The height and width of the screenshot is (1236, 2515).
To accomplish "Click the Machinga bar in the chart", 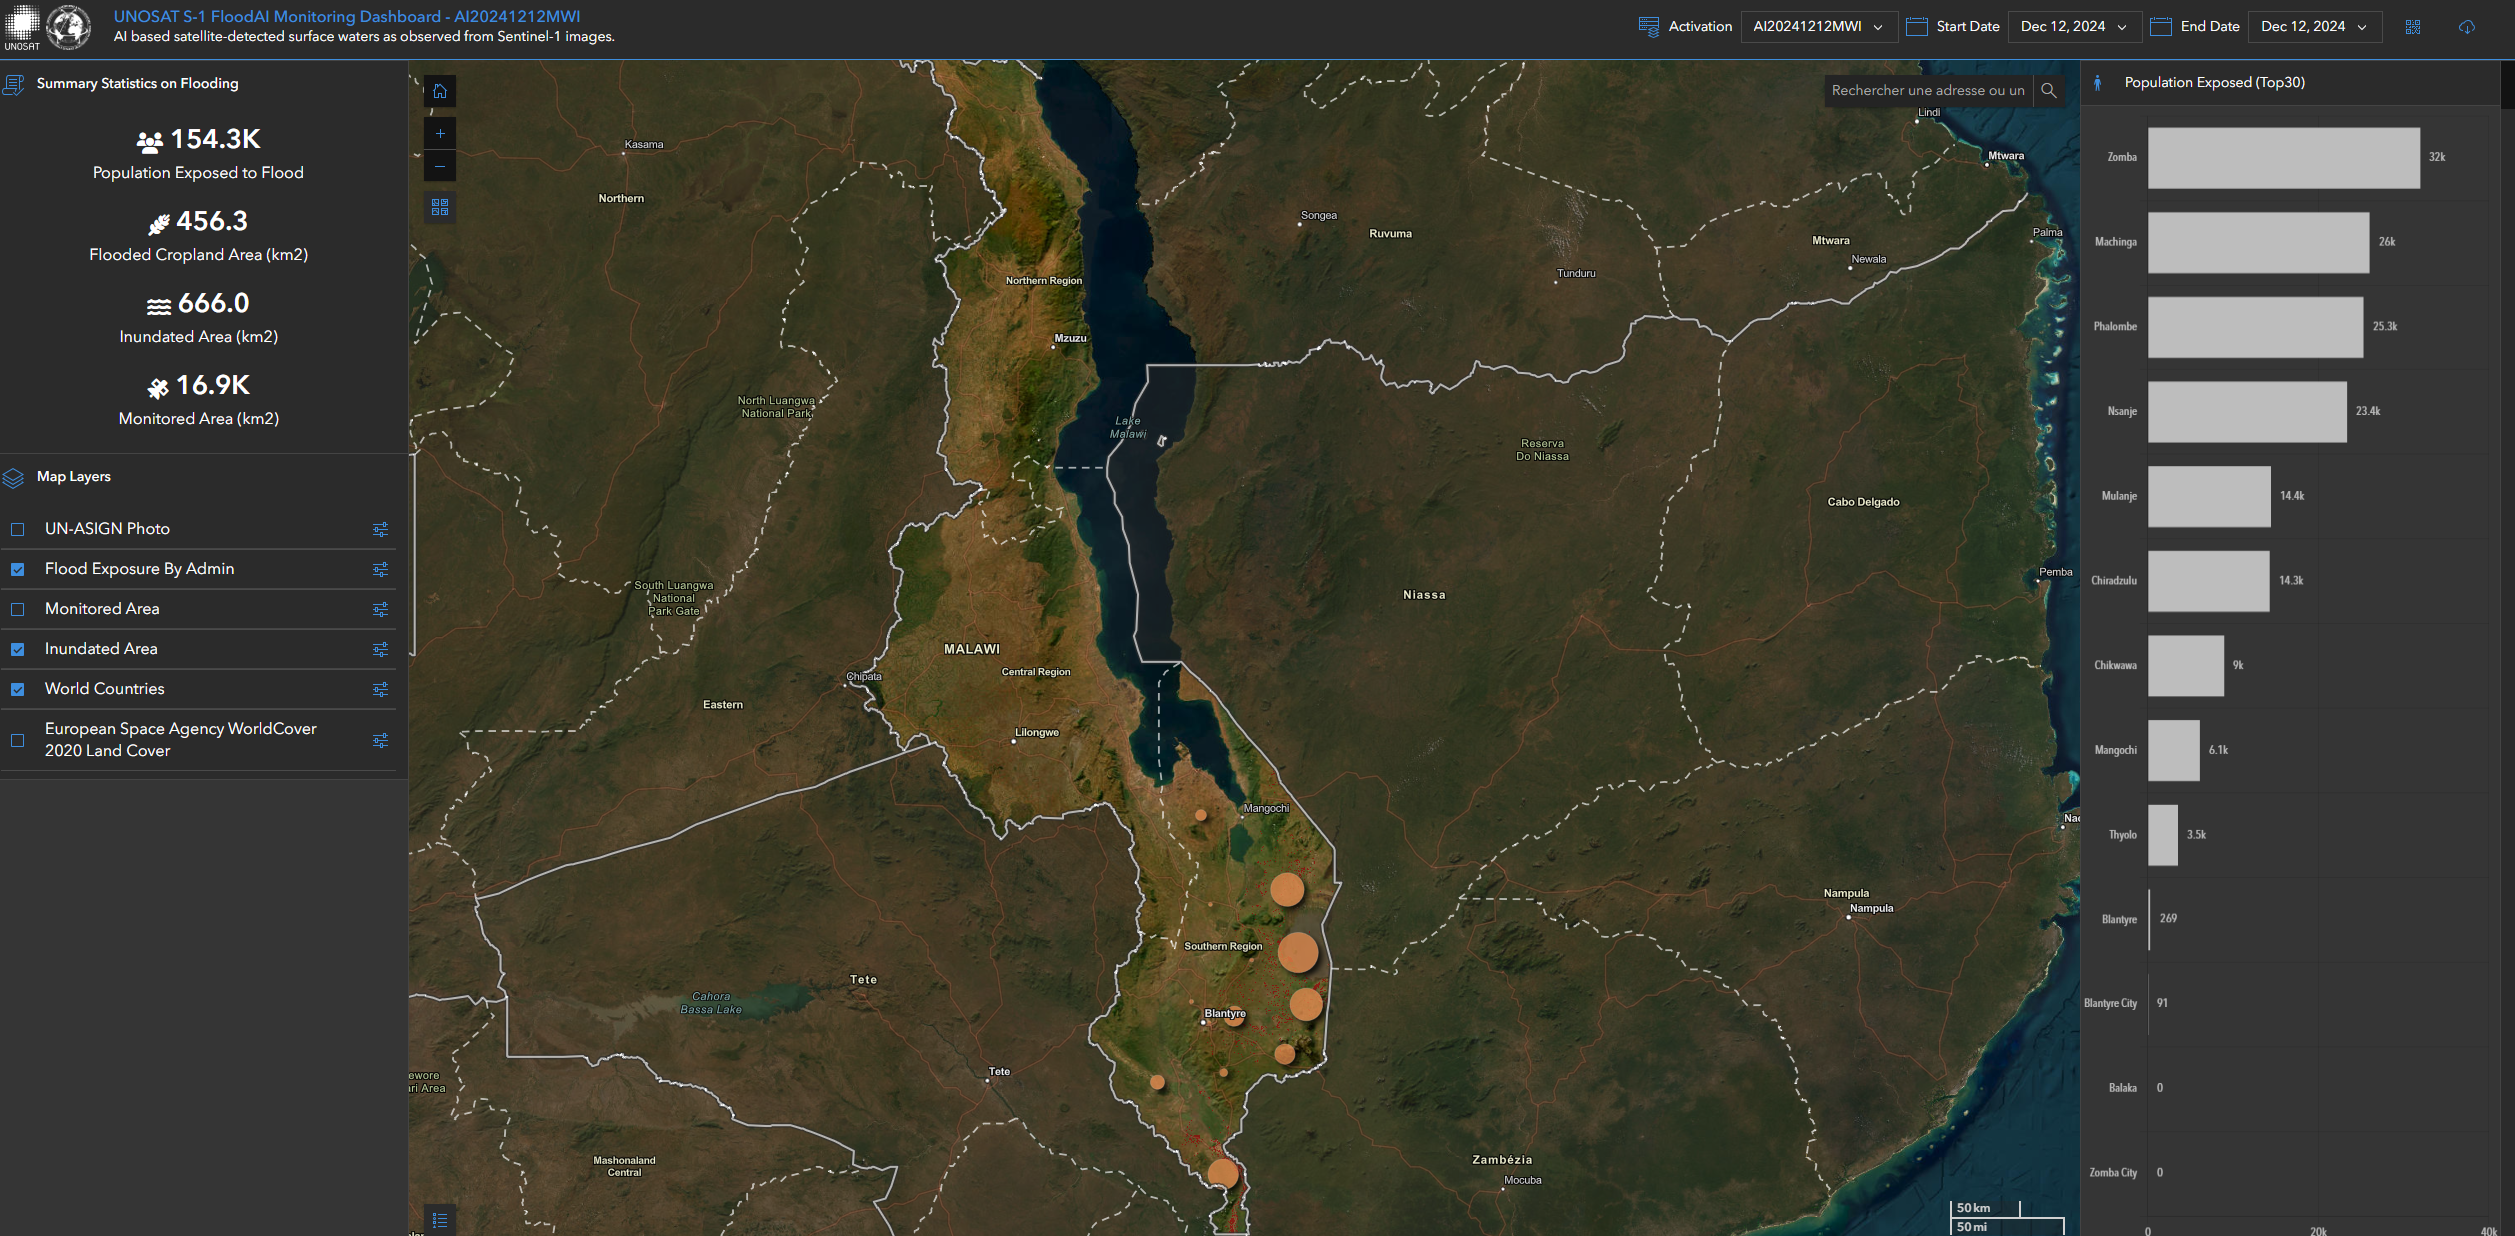I will (x=2257, y=242).
